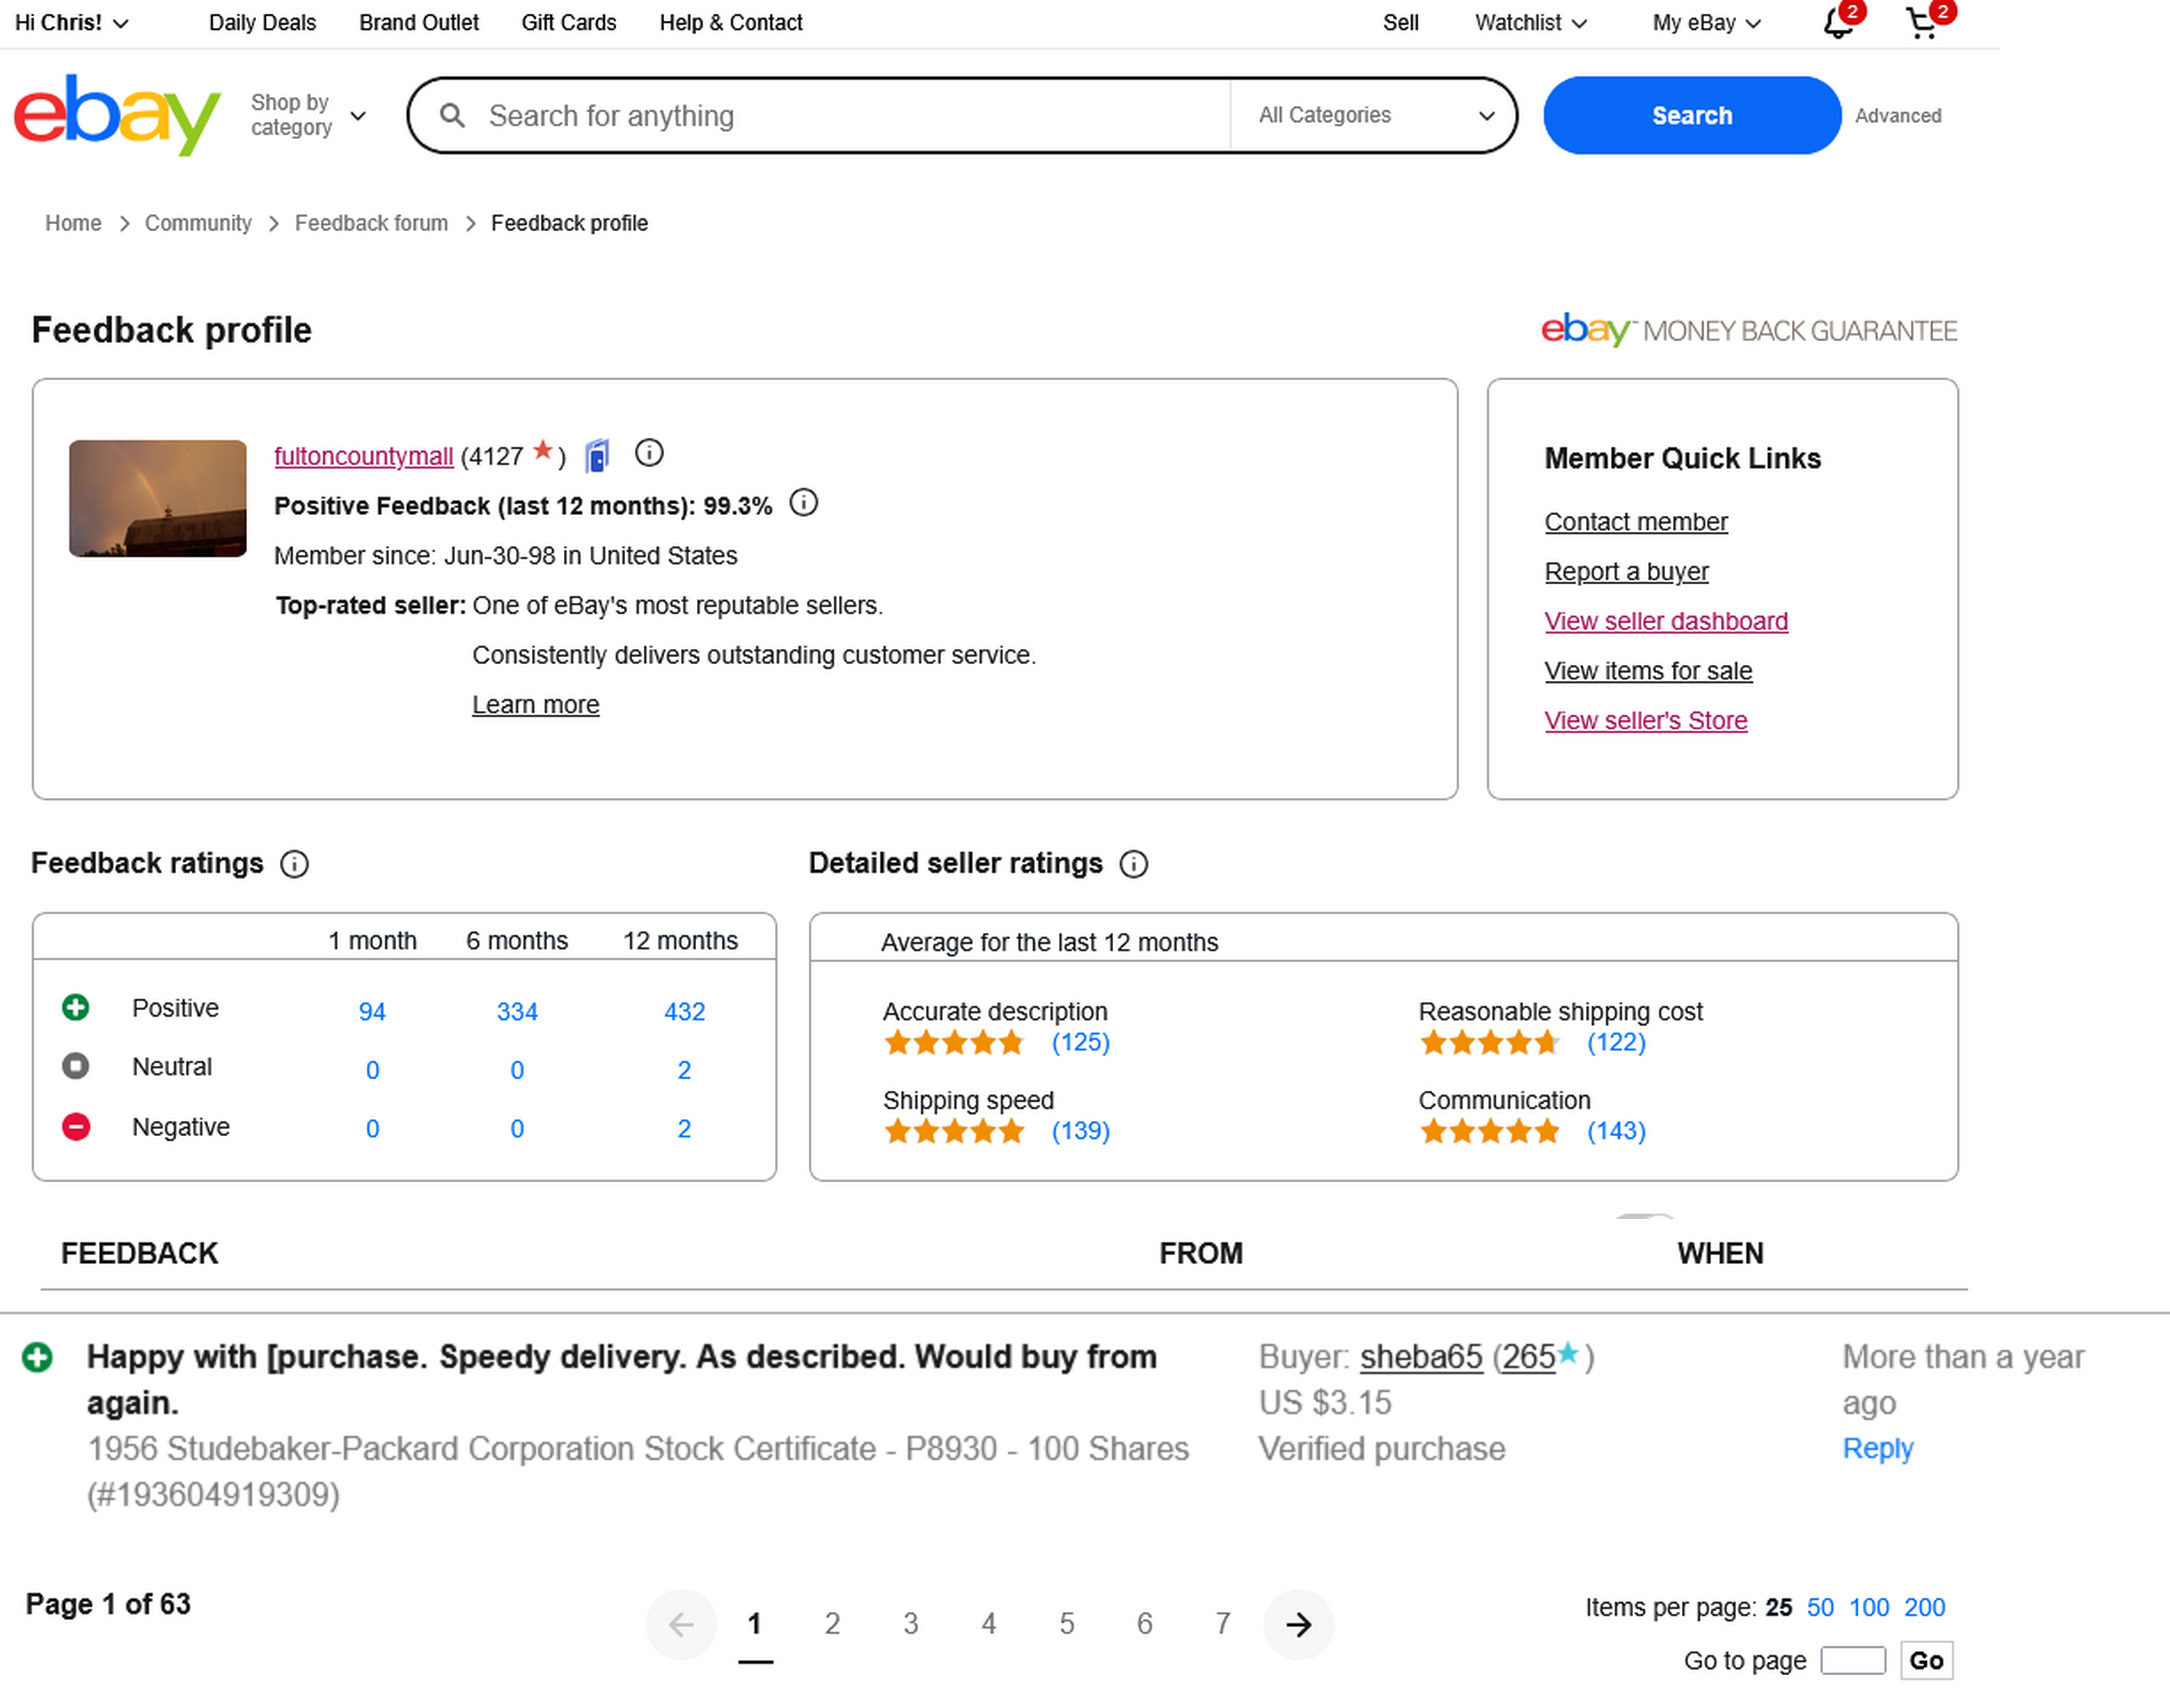
Task: Open the Watchlist dropdown
Action: [x=1530, y=23]
